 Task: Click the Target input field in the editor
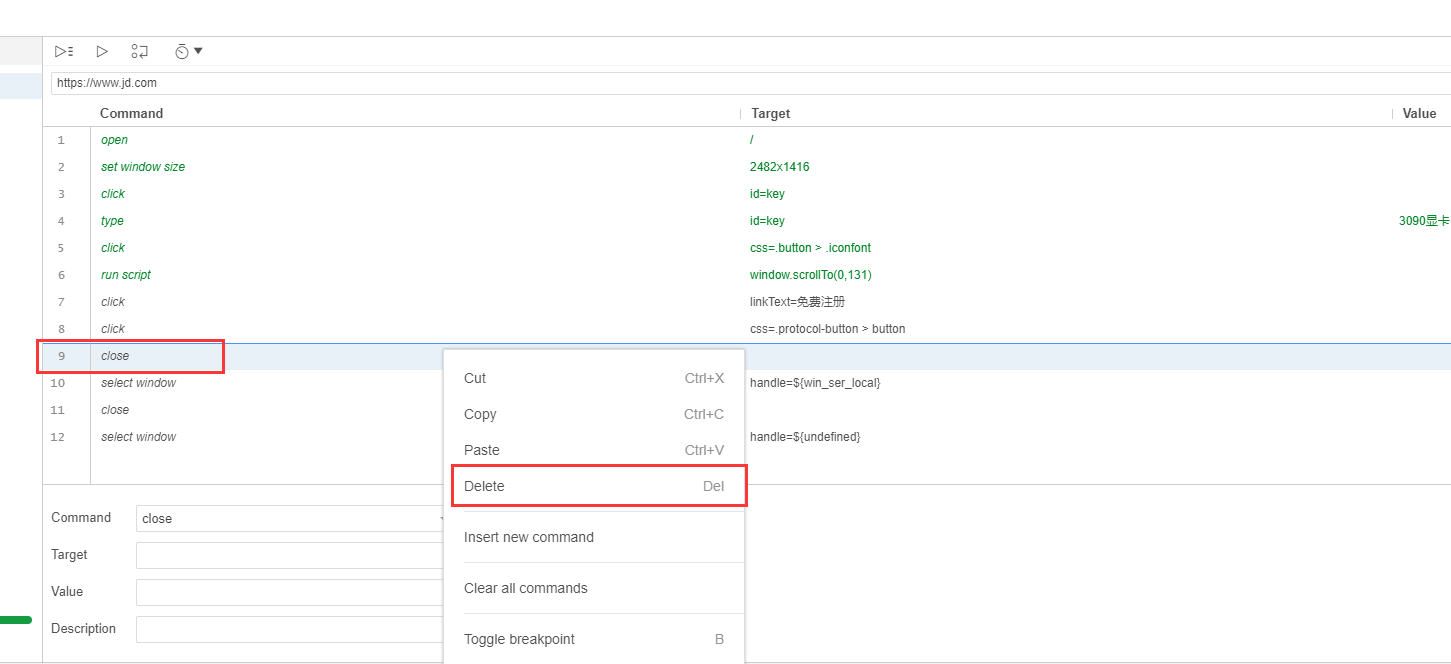point(290,555)
